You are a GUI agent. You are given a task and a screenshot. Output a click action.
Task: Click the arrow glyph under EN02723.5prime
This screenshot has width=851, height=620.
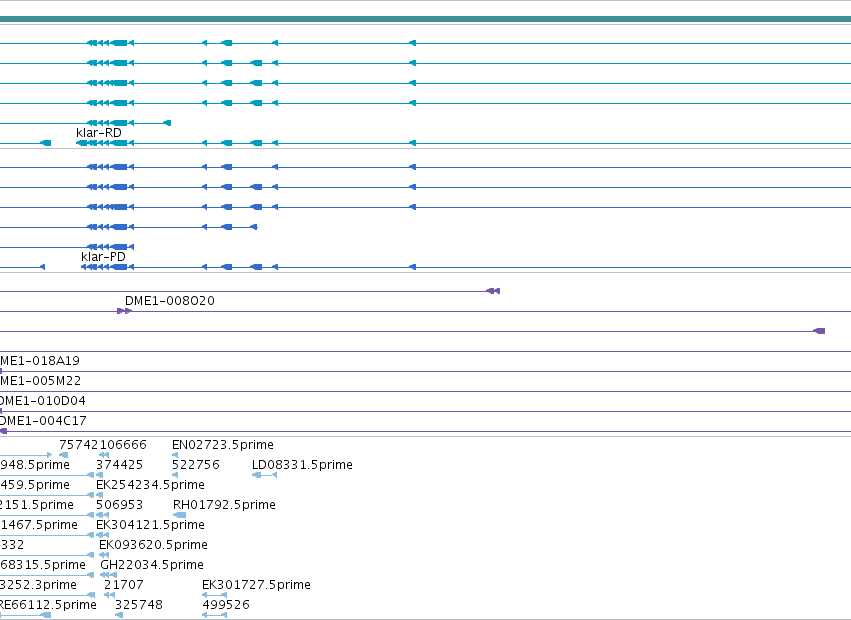point(175,455)
